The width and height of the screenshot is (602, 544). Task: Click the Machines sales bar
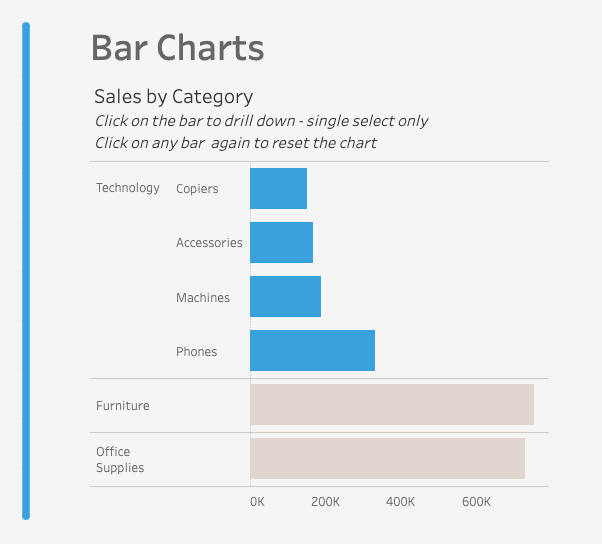pyautogui.click(x=285, y=297)
